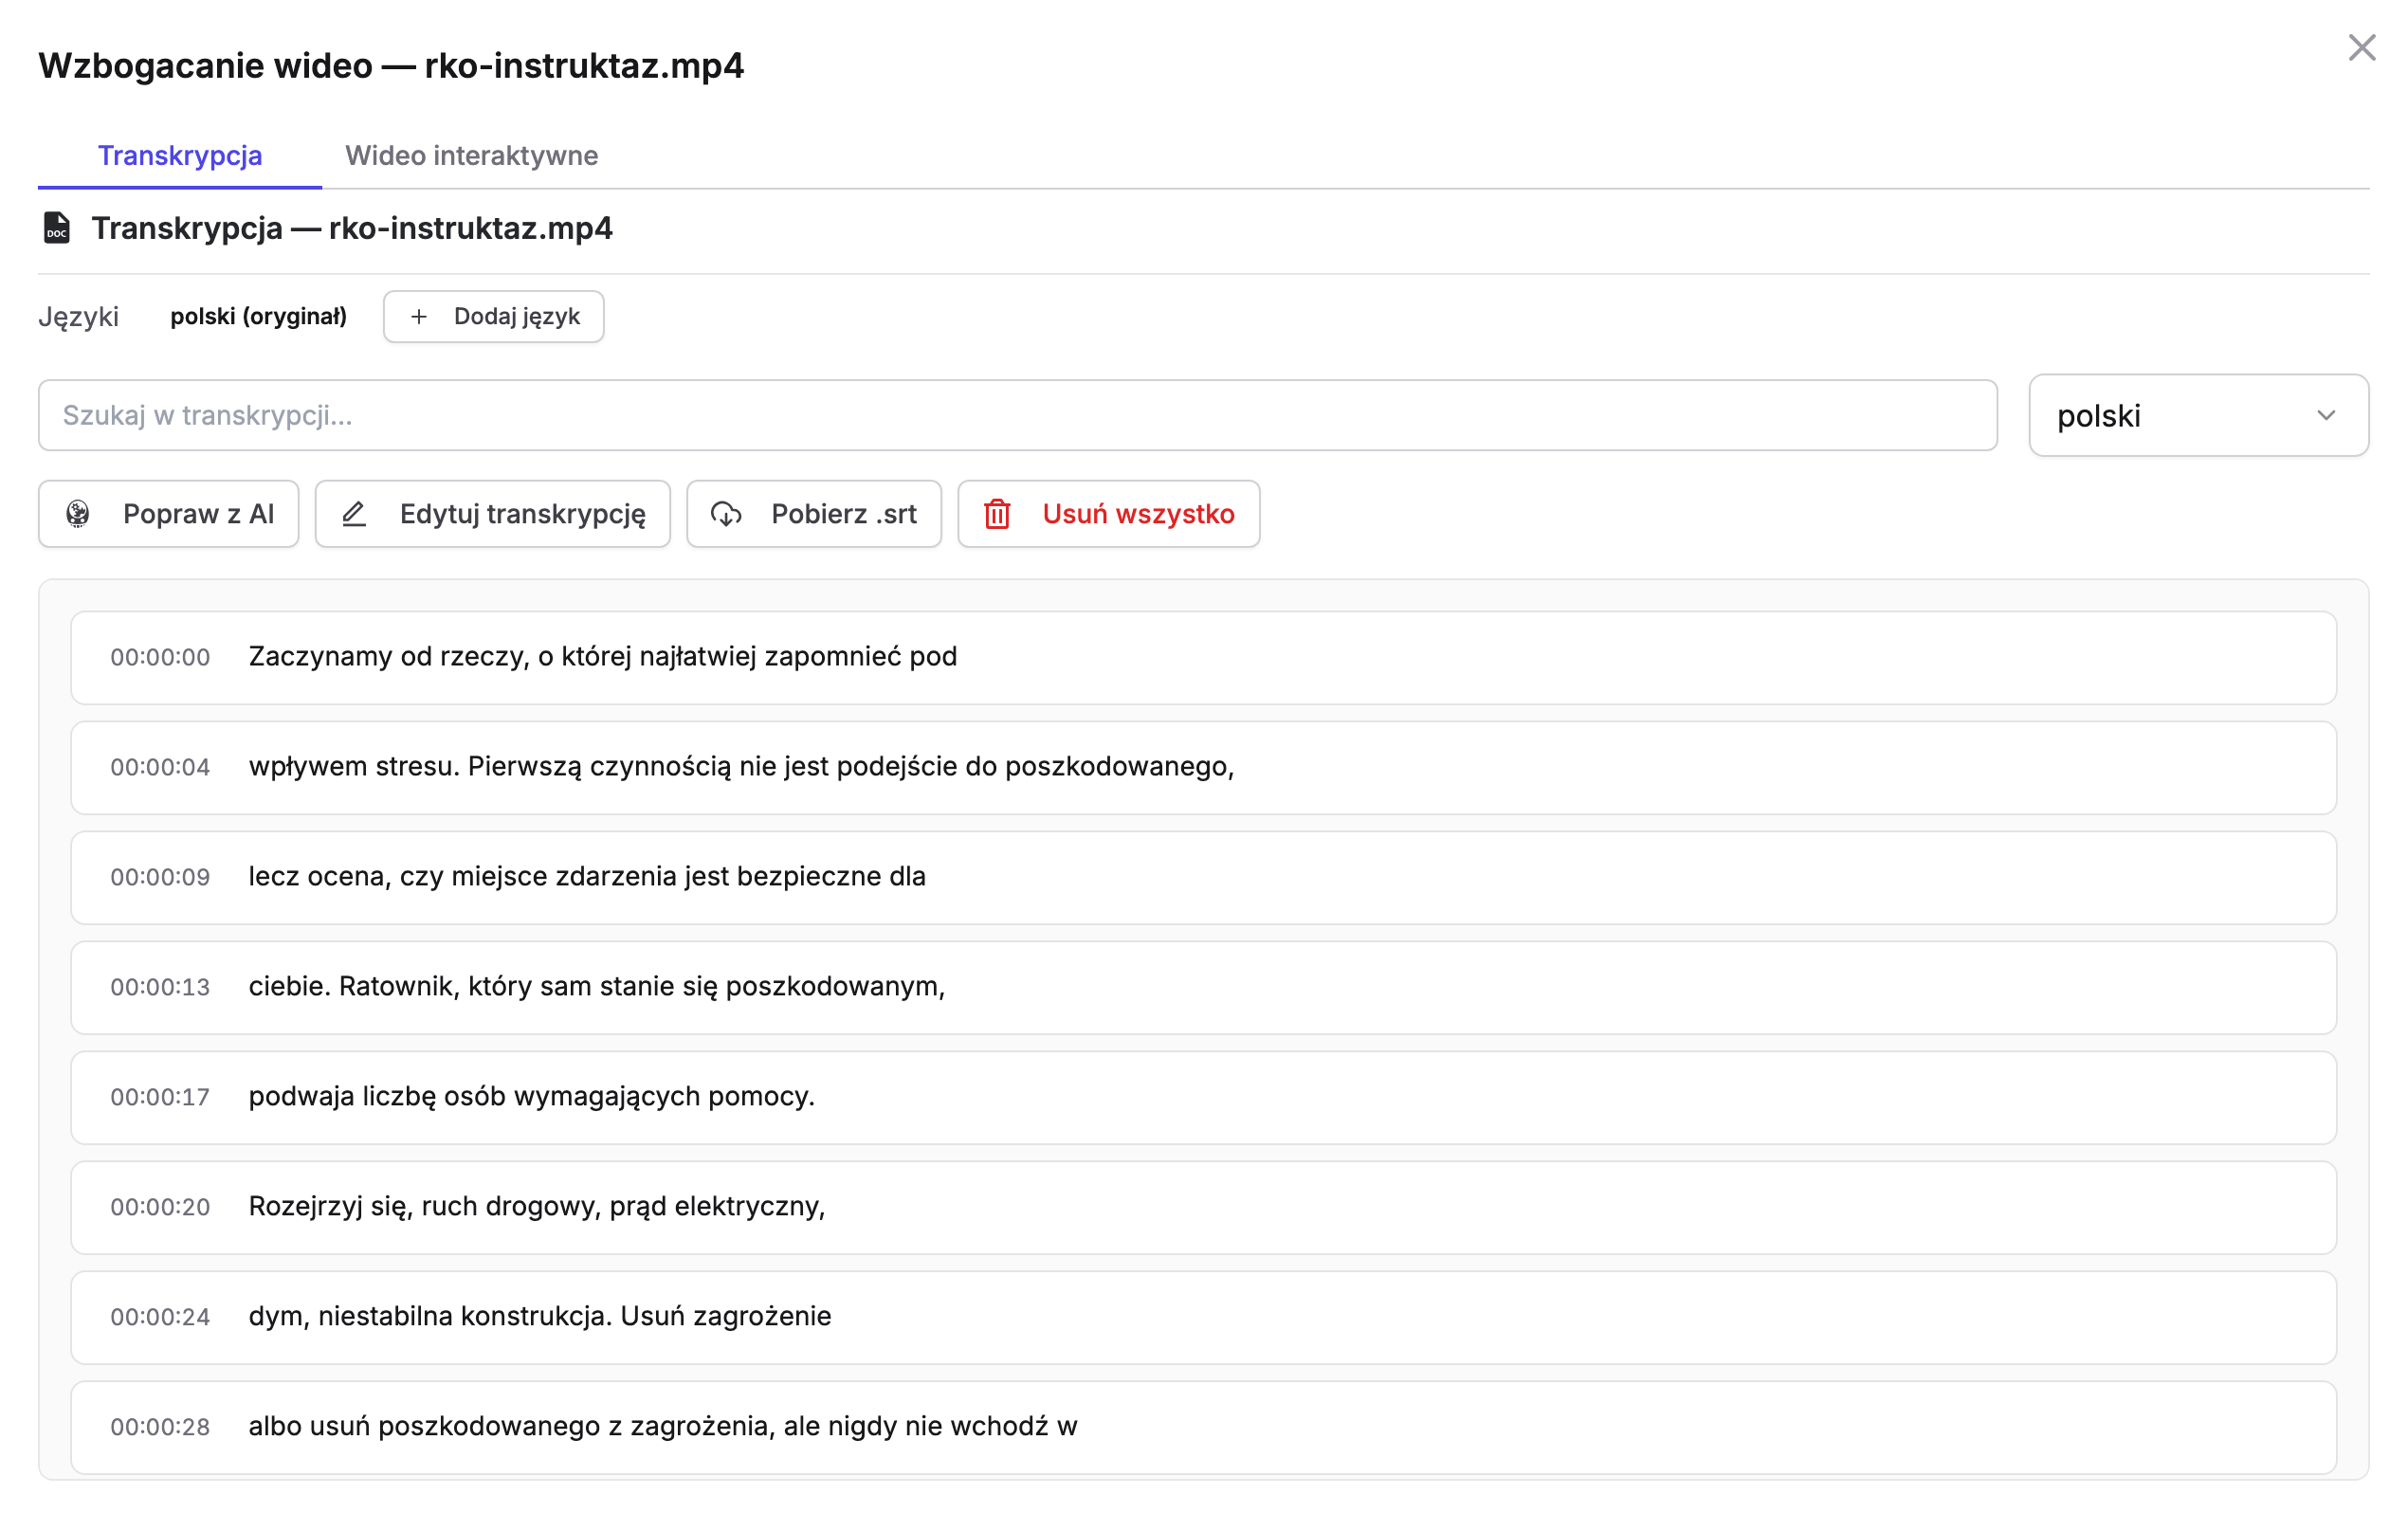This screenshot has height=1513, width=2408.
Task: Select the line "dym, niestabilna konstrukcja. Usuń zagrożenie"
Action: [1203, 1317]
